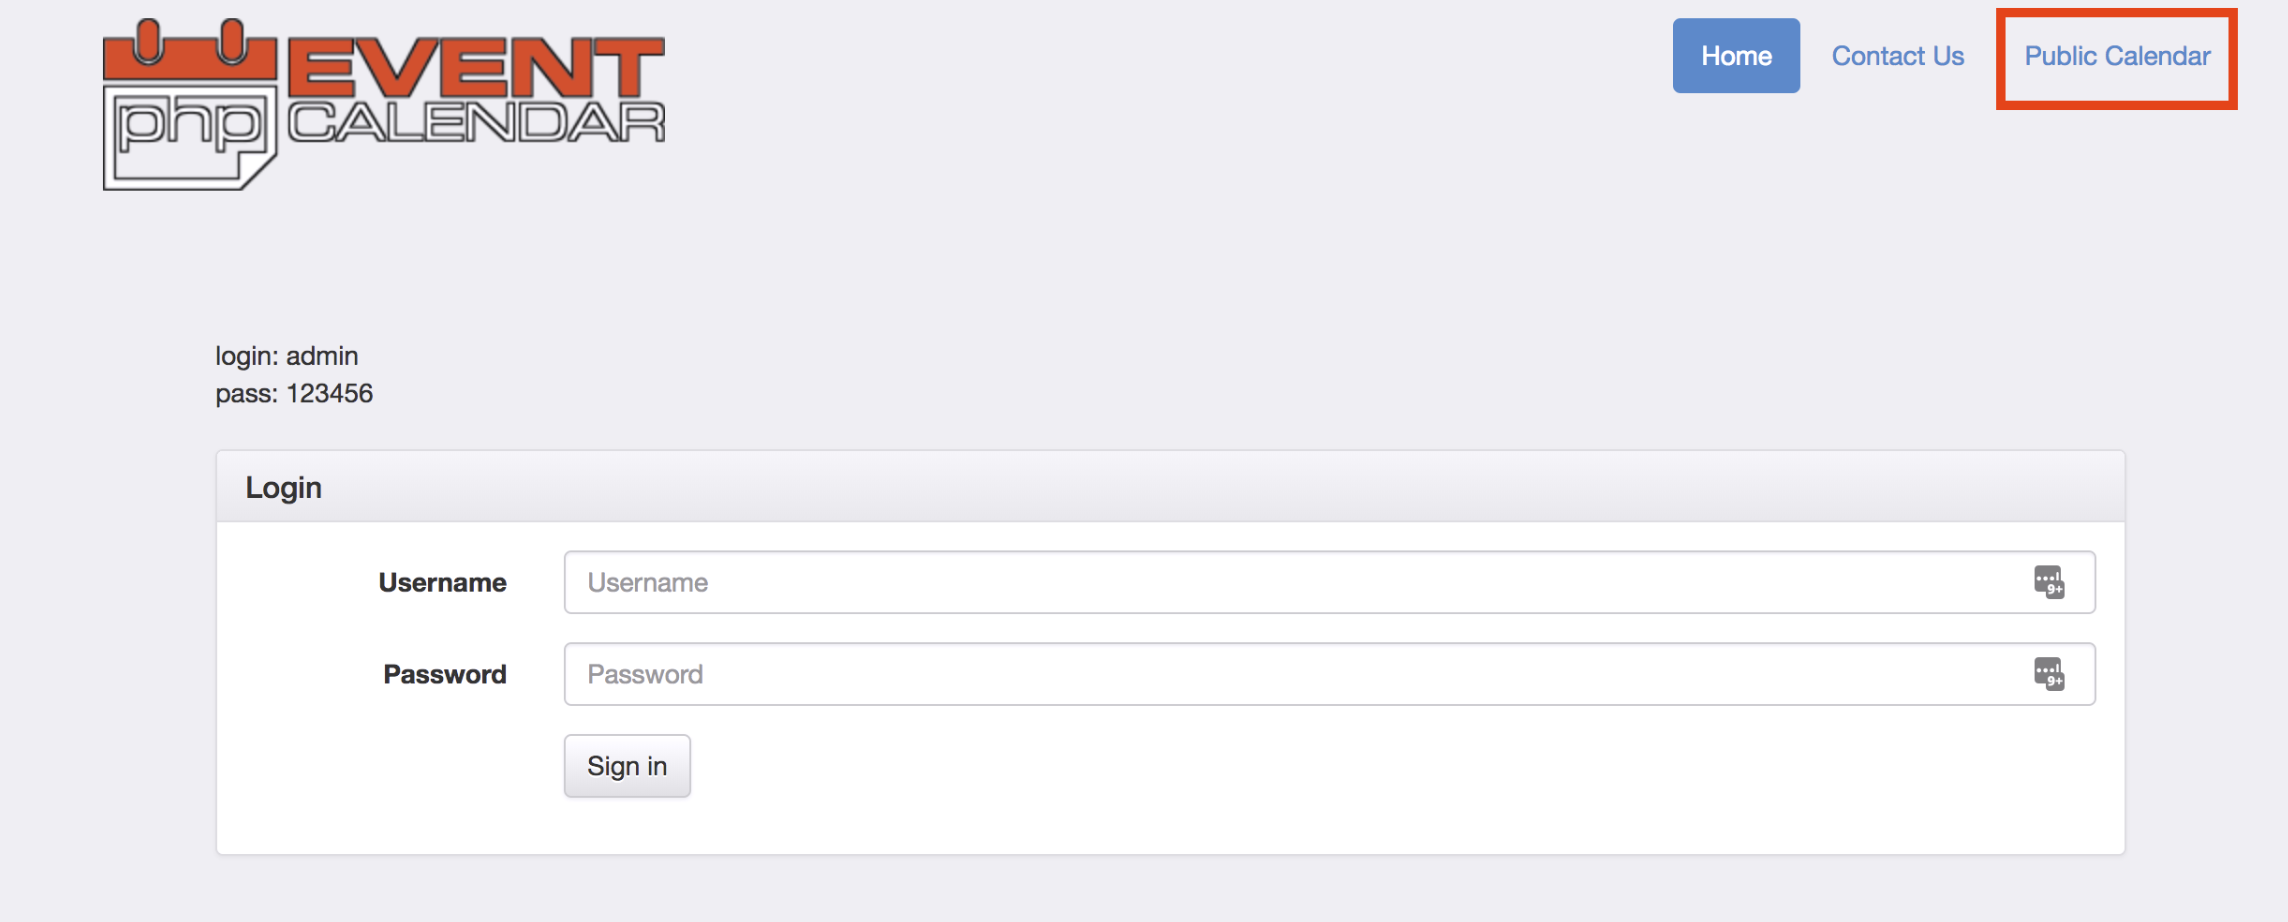Focus the Password input field
Image resolution: width=2288 pixels, height=922 pixels.
coord(1329,674)
